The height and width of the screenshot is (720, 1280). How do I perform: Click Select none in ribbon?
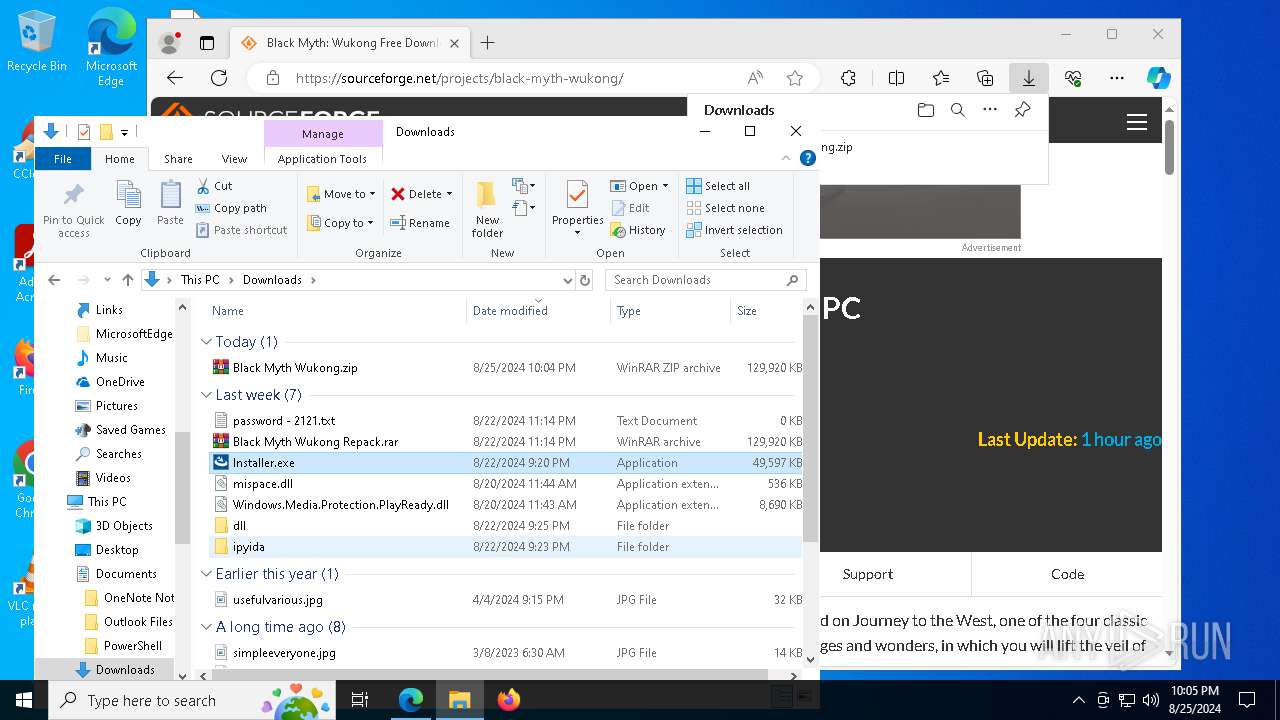pyautogui.click(x=725, y=208)
